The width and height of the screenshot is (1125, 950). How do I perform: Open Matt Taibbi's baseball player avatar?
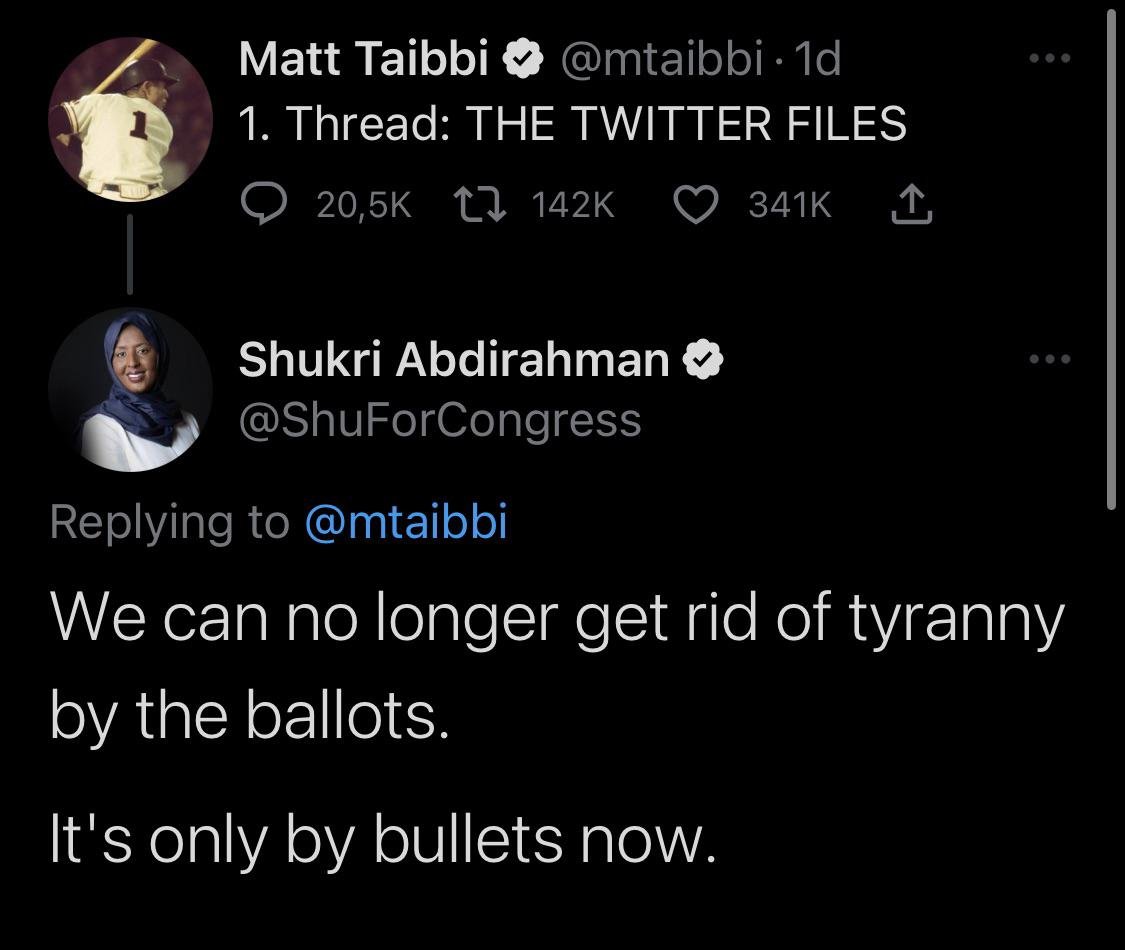coord(130,123)
